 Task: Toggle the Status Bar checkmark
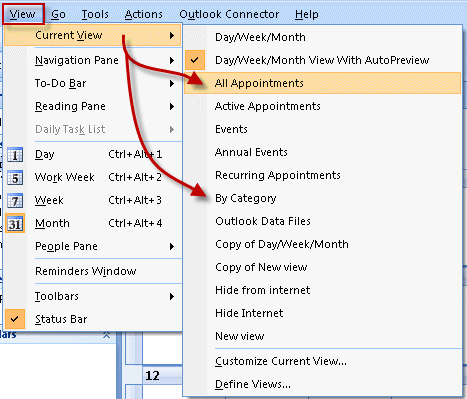(15, 319)
